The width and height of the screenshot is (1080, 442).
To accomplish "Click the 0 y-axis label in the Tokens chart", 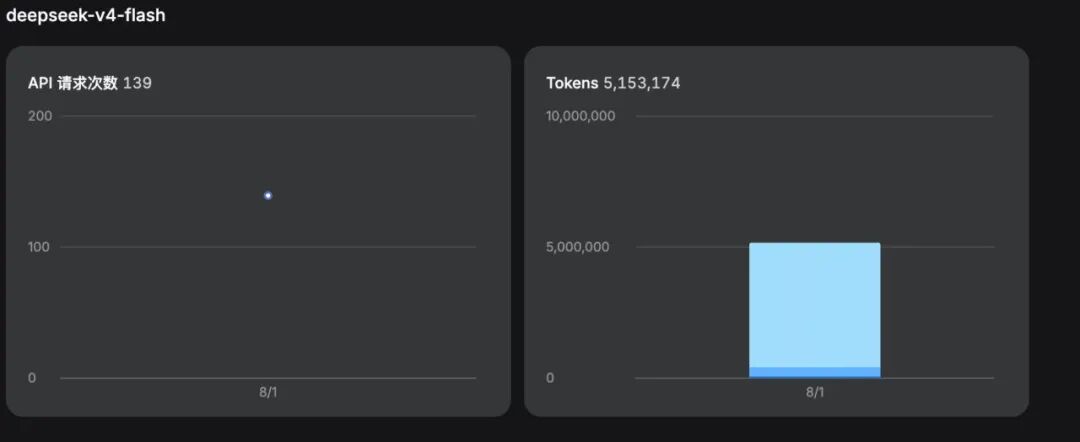I will point(550,378).
